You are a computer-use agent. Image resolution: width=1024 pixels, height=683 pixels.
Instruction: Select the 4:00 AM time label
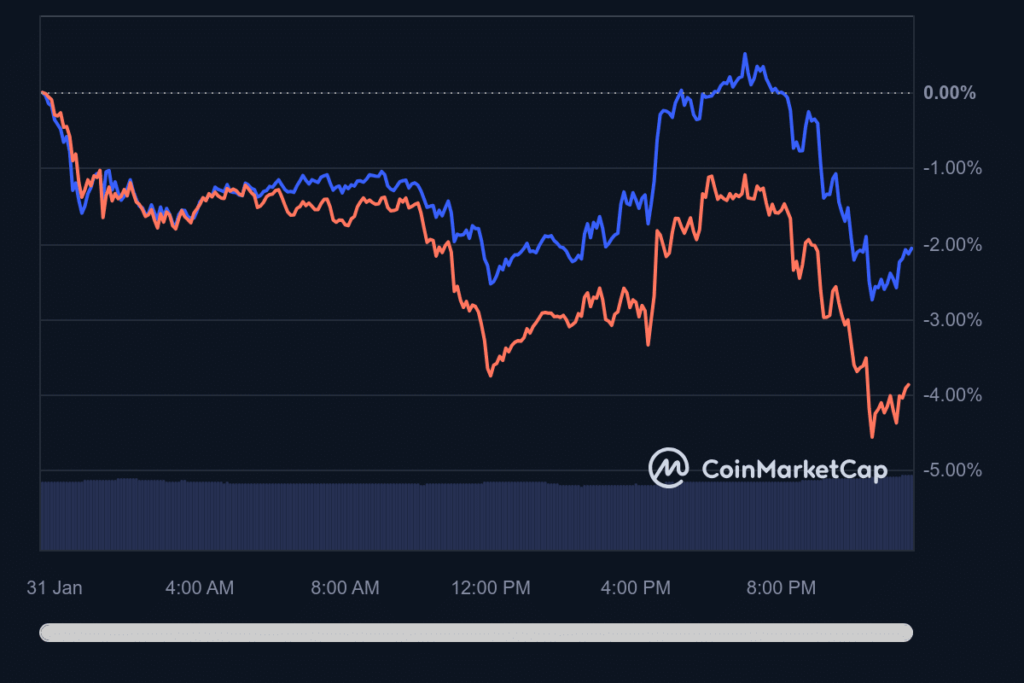coord(199,588)
